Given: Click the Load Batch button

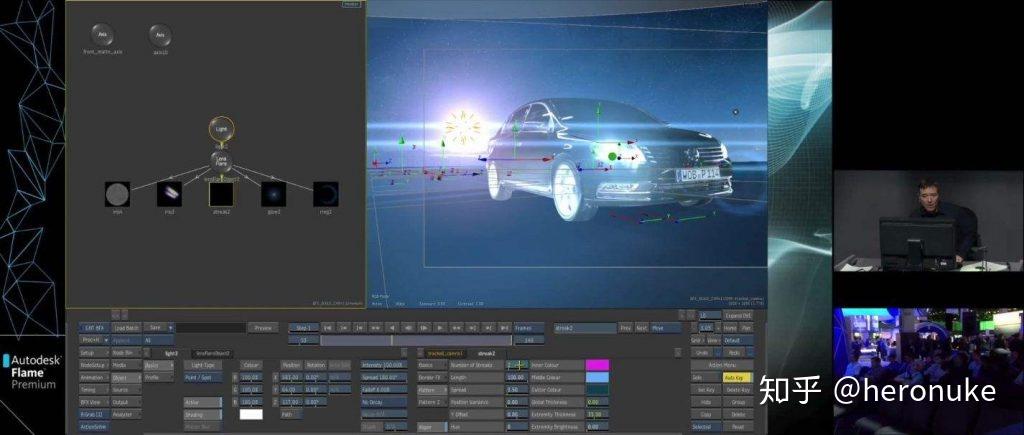Looking at the screenshot, I should point(127,328).
